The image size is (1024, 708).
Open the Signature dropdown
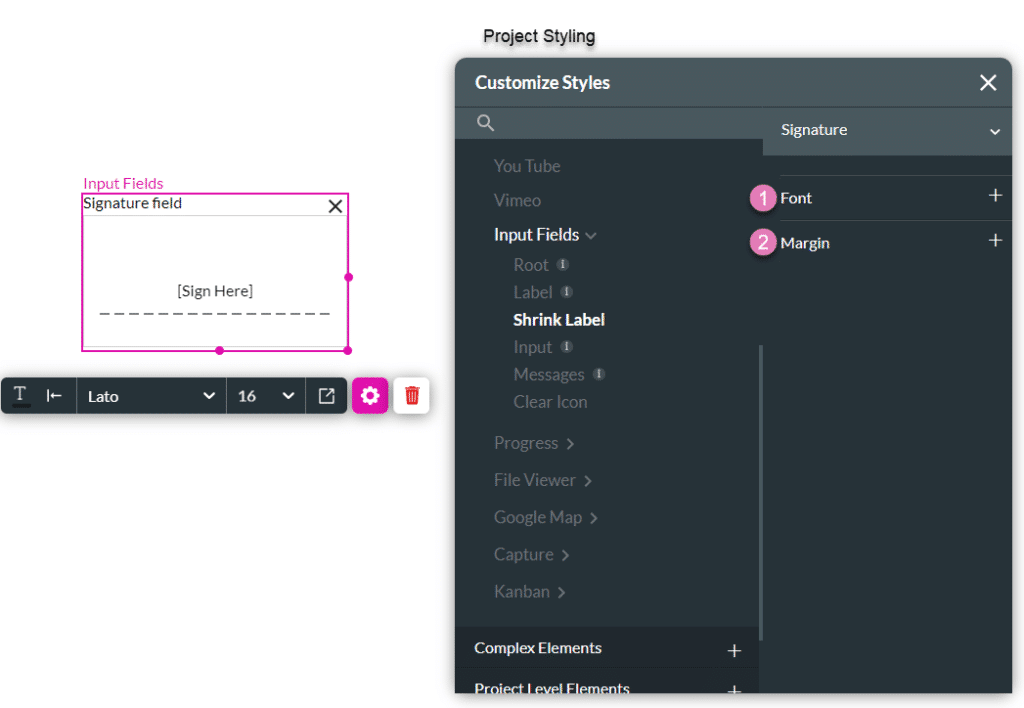click(995, 131)
